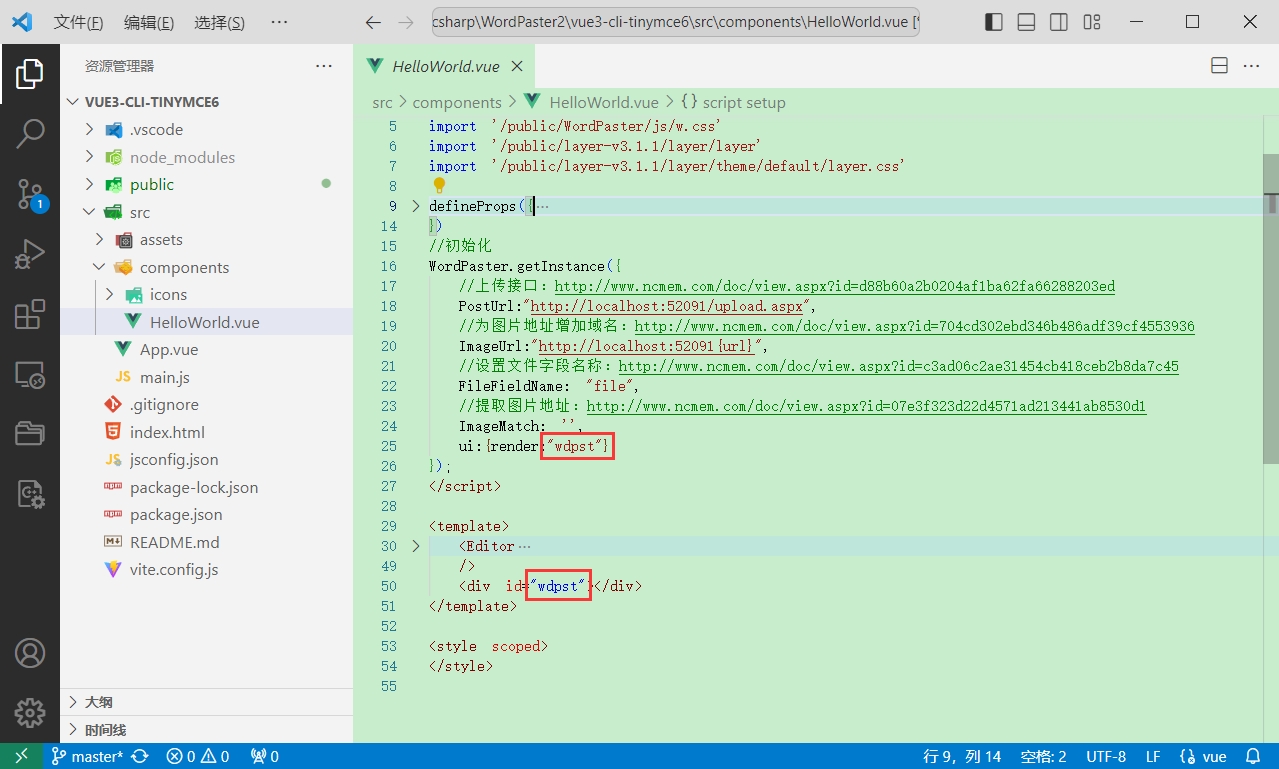Open the Extensions view
The width and height of the screenshot is (1279, 769).
pos(30,315)
